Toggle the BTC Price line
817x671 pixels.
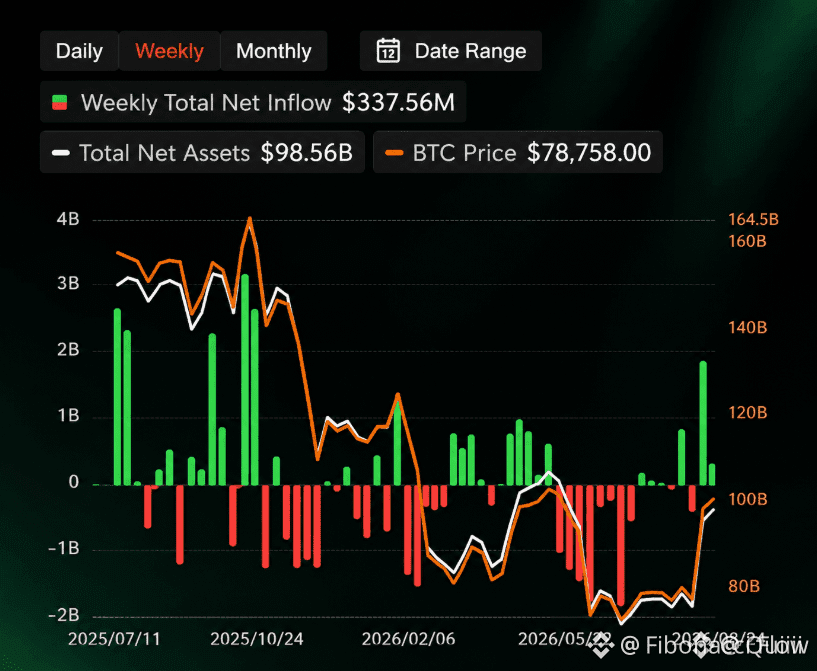pyautogui.click(x=517, y=153)
